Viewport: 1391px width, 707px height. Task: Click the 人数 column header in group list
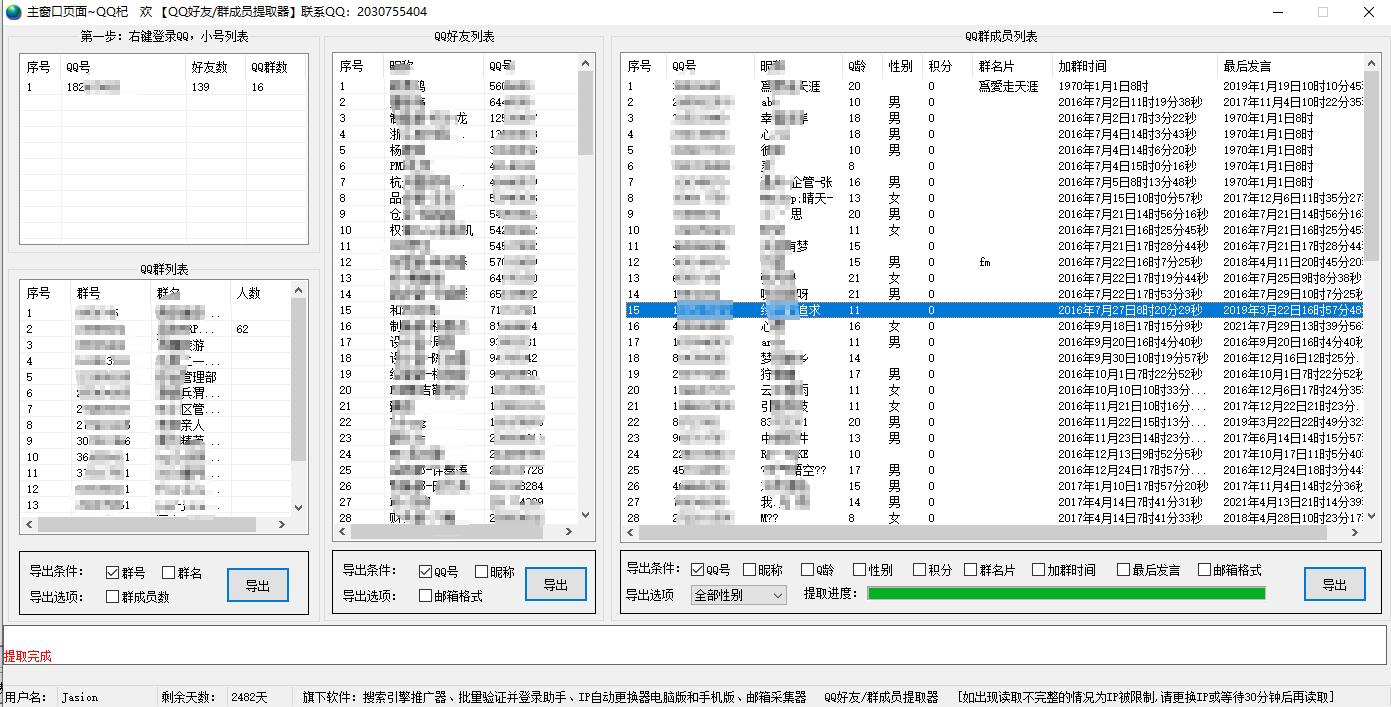[x=258, y=293]
